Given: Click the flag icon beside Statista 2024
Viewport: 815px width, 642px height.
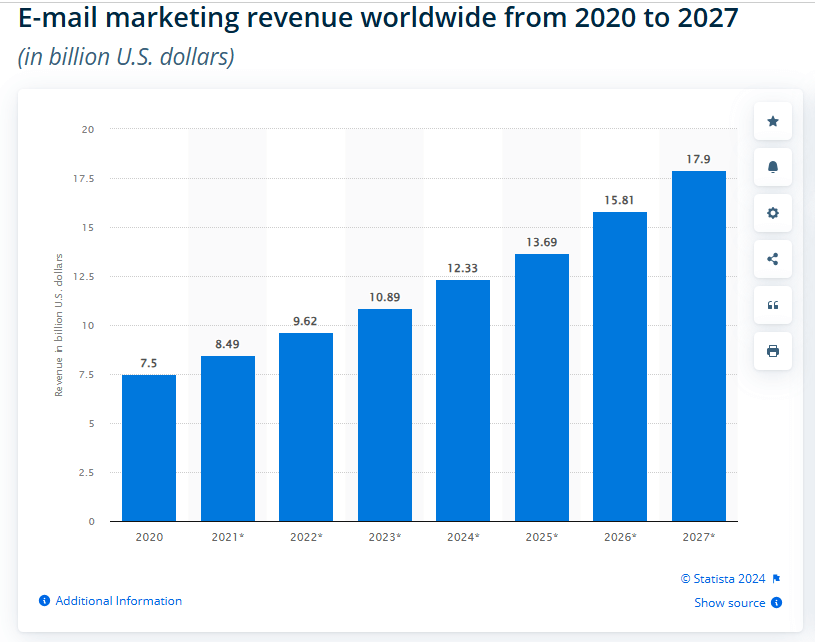Looking at the screenshot, I should (776, 579).
